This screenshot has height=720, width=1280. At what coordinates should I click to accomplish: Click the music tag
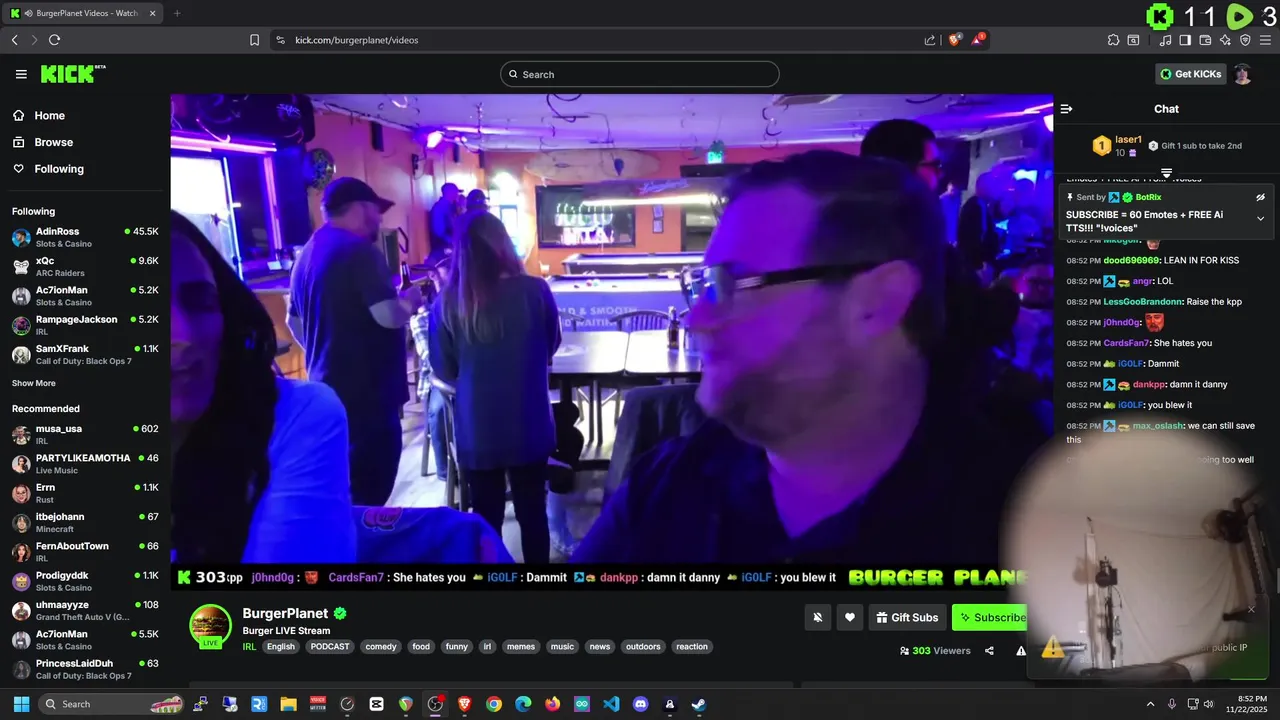(x=563, y=647)
